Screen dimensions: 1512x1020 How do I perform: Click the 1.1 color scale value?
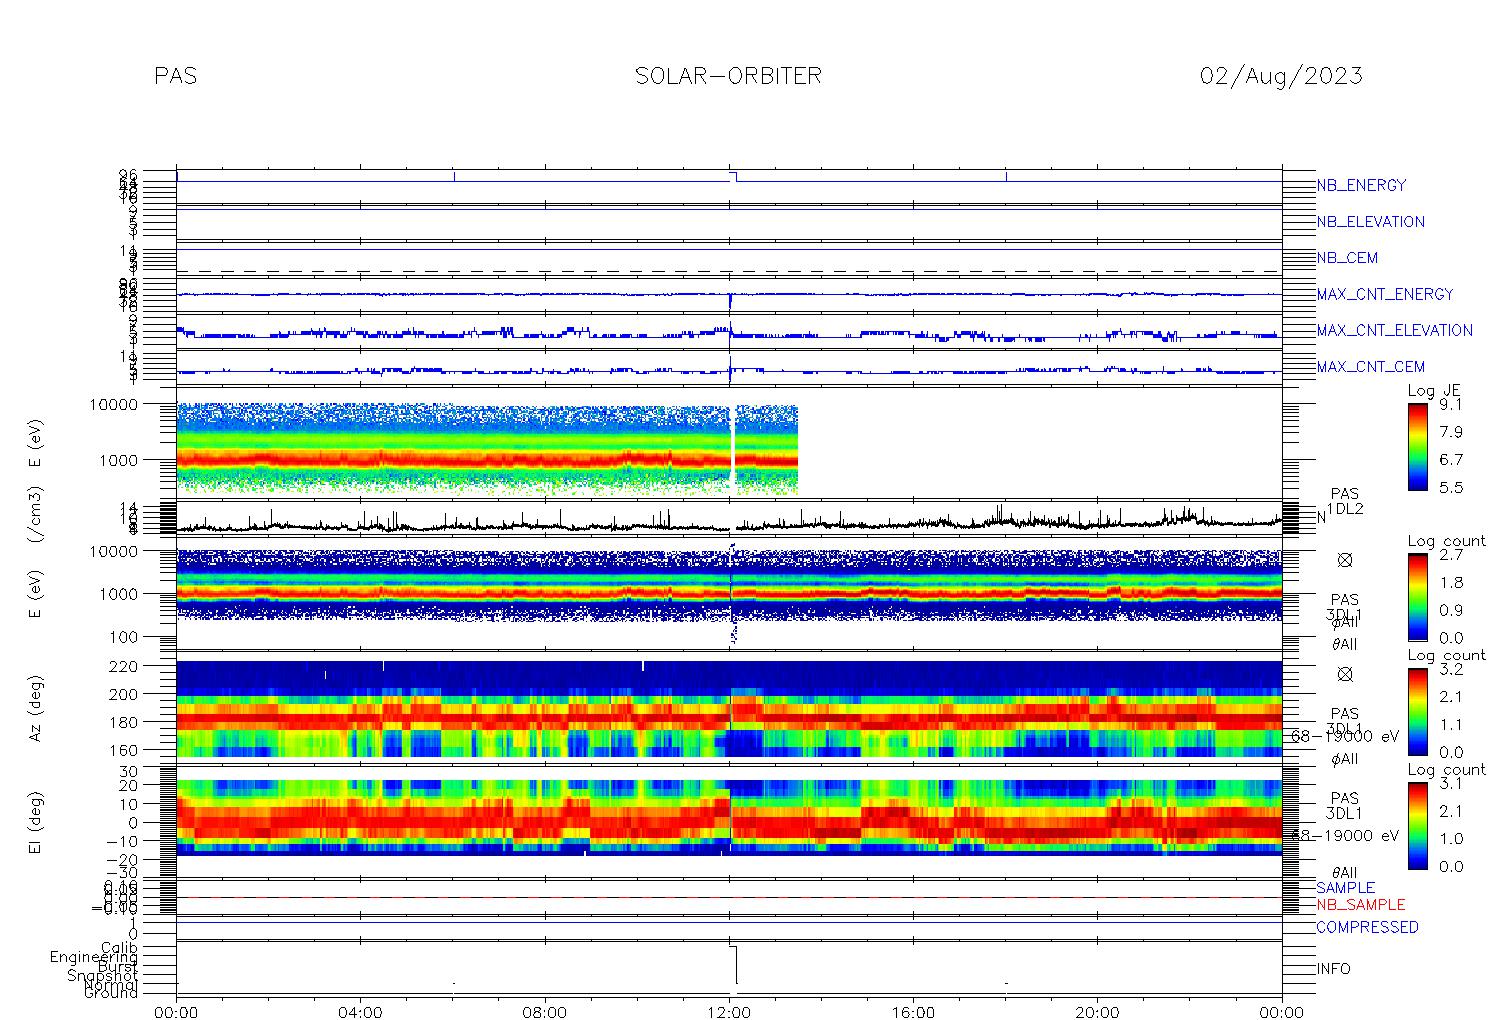tap(1451, 725)
